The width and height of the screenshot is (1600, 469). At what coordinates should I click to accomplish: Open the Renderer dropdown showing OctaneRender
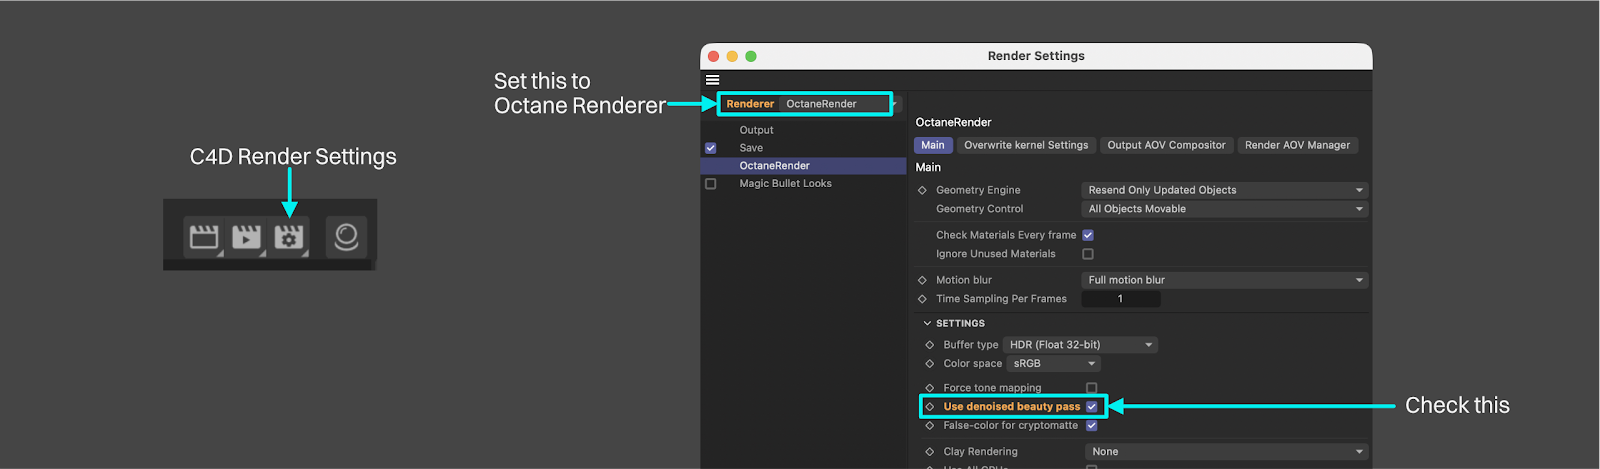(835, 104)
